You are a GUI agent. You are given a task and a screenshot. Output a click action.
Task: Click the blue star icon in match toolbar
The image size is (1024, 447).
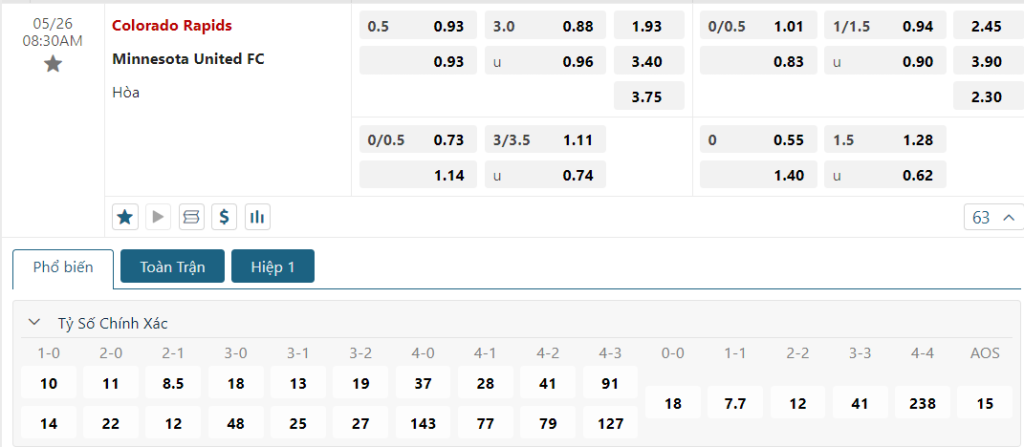click(125, 216)
